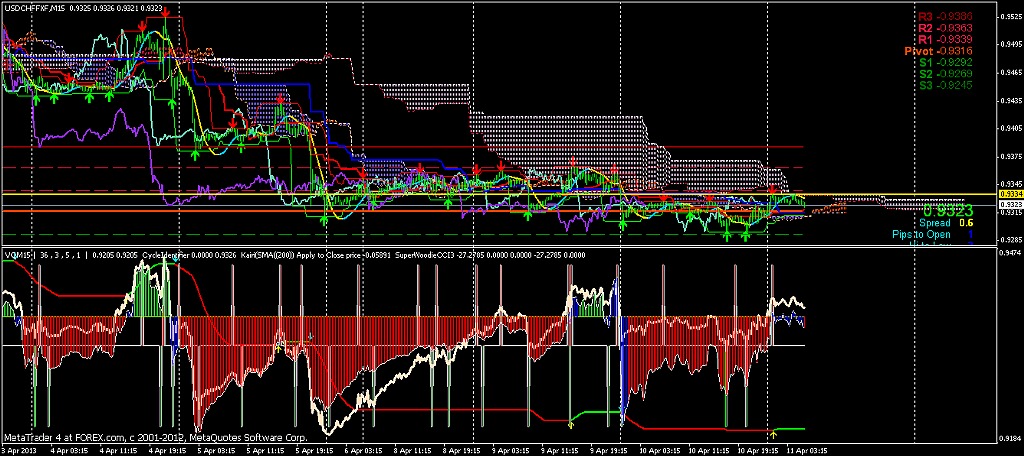
Task: Click the yellow 0.6 spread value
Action: [x=966, y=223]
